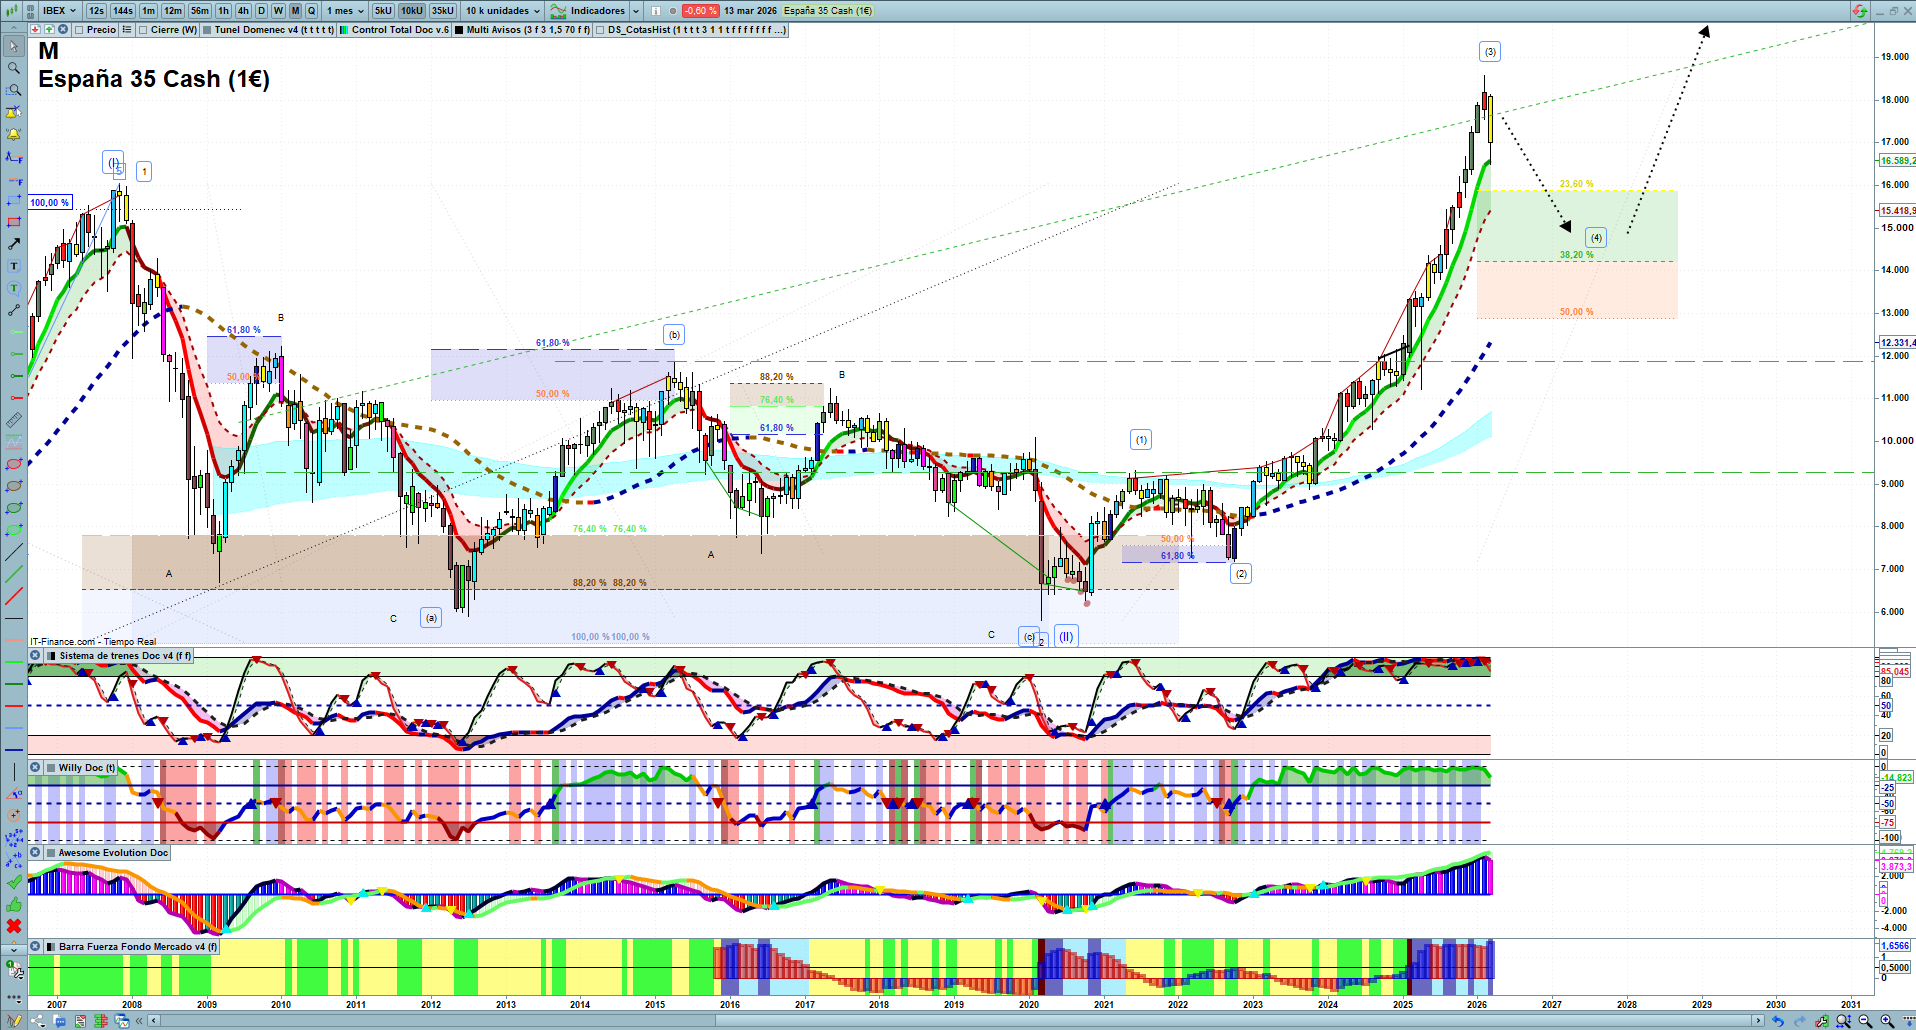Open the '10 k unidades' dropdown
Viewport: 1916px width, 1030px height.
click(503, 11)
